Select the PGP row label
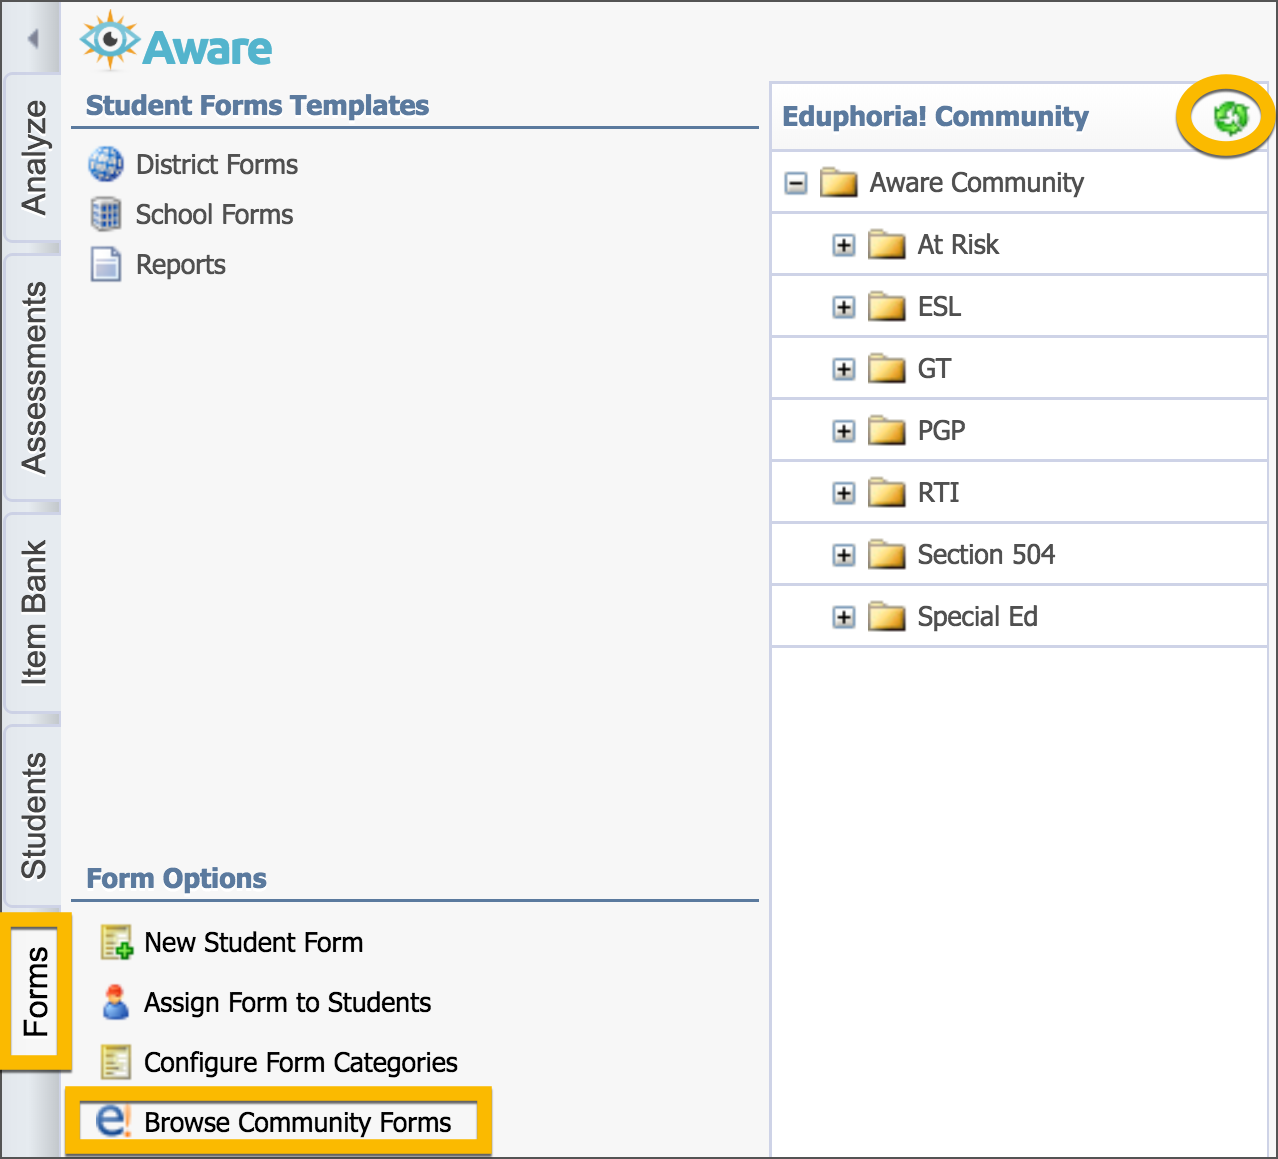The image size is (1278, 1159). point(941,431)
